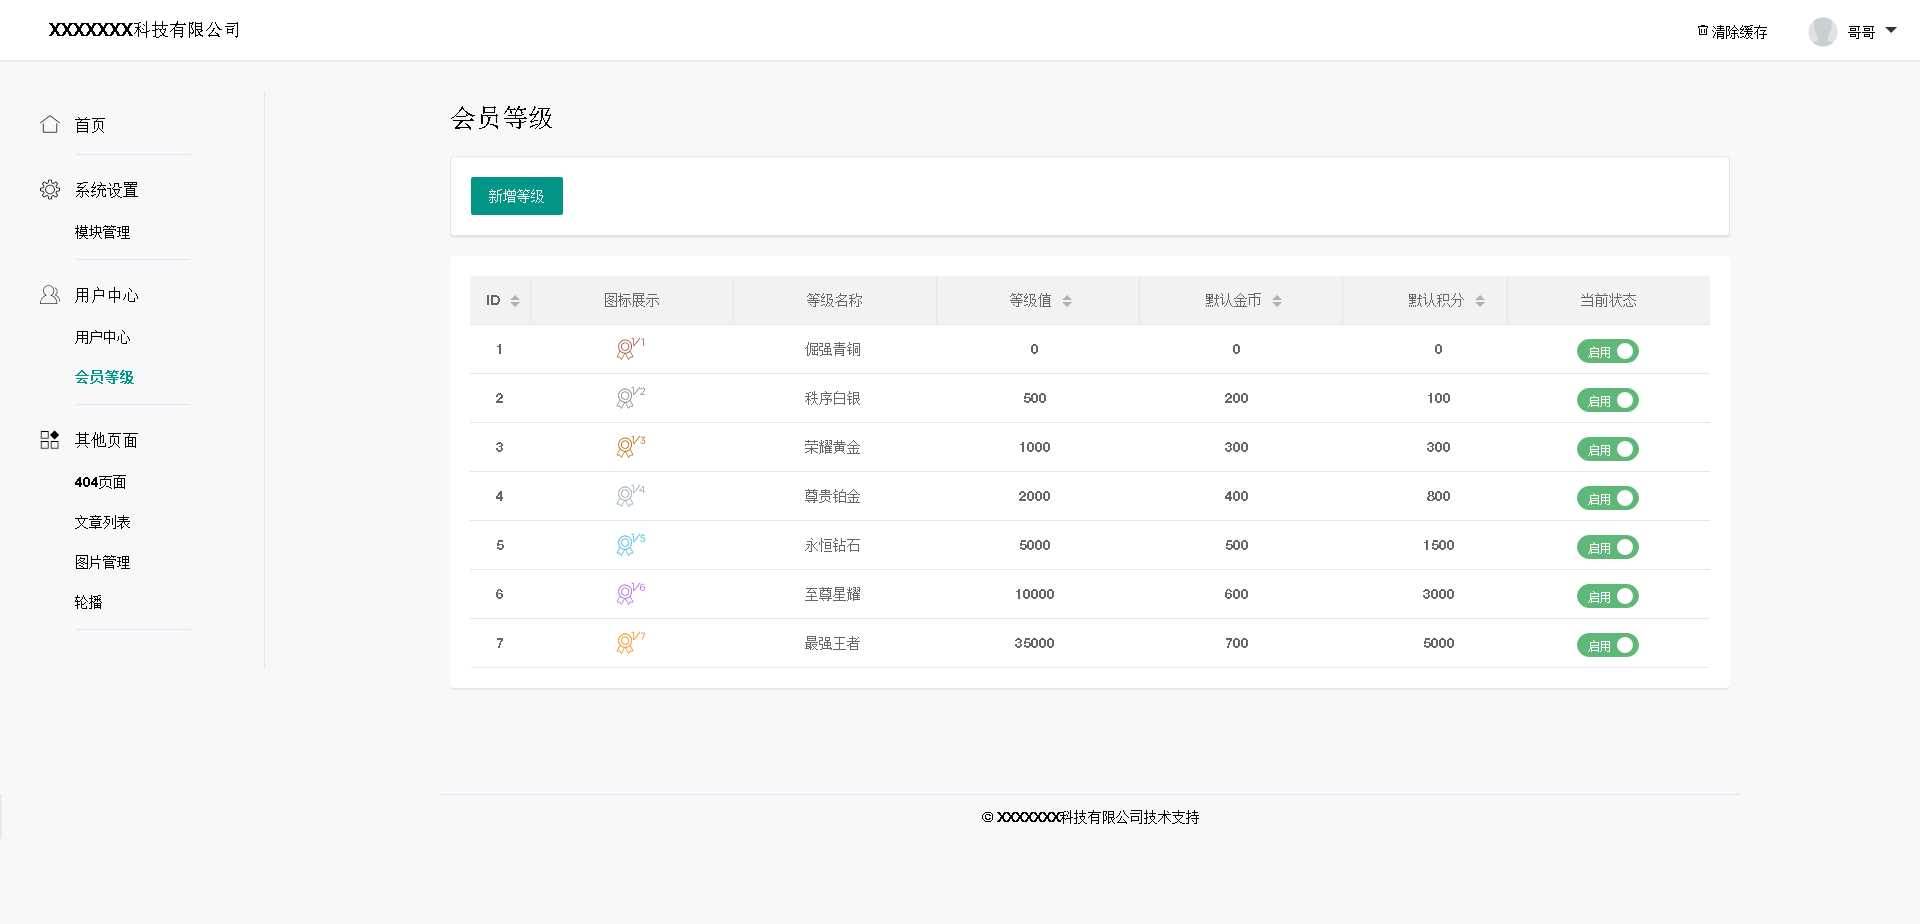Select the user icon beside 用户中心
Image resolution: width=1920 pixels, height=924 pixels.
[x=50, y=294]
